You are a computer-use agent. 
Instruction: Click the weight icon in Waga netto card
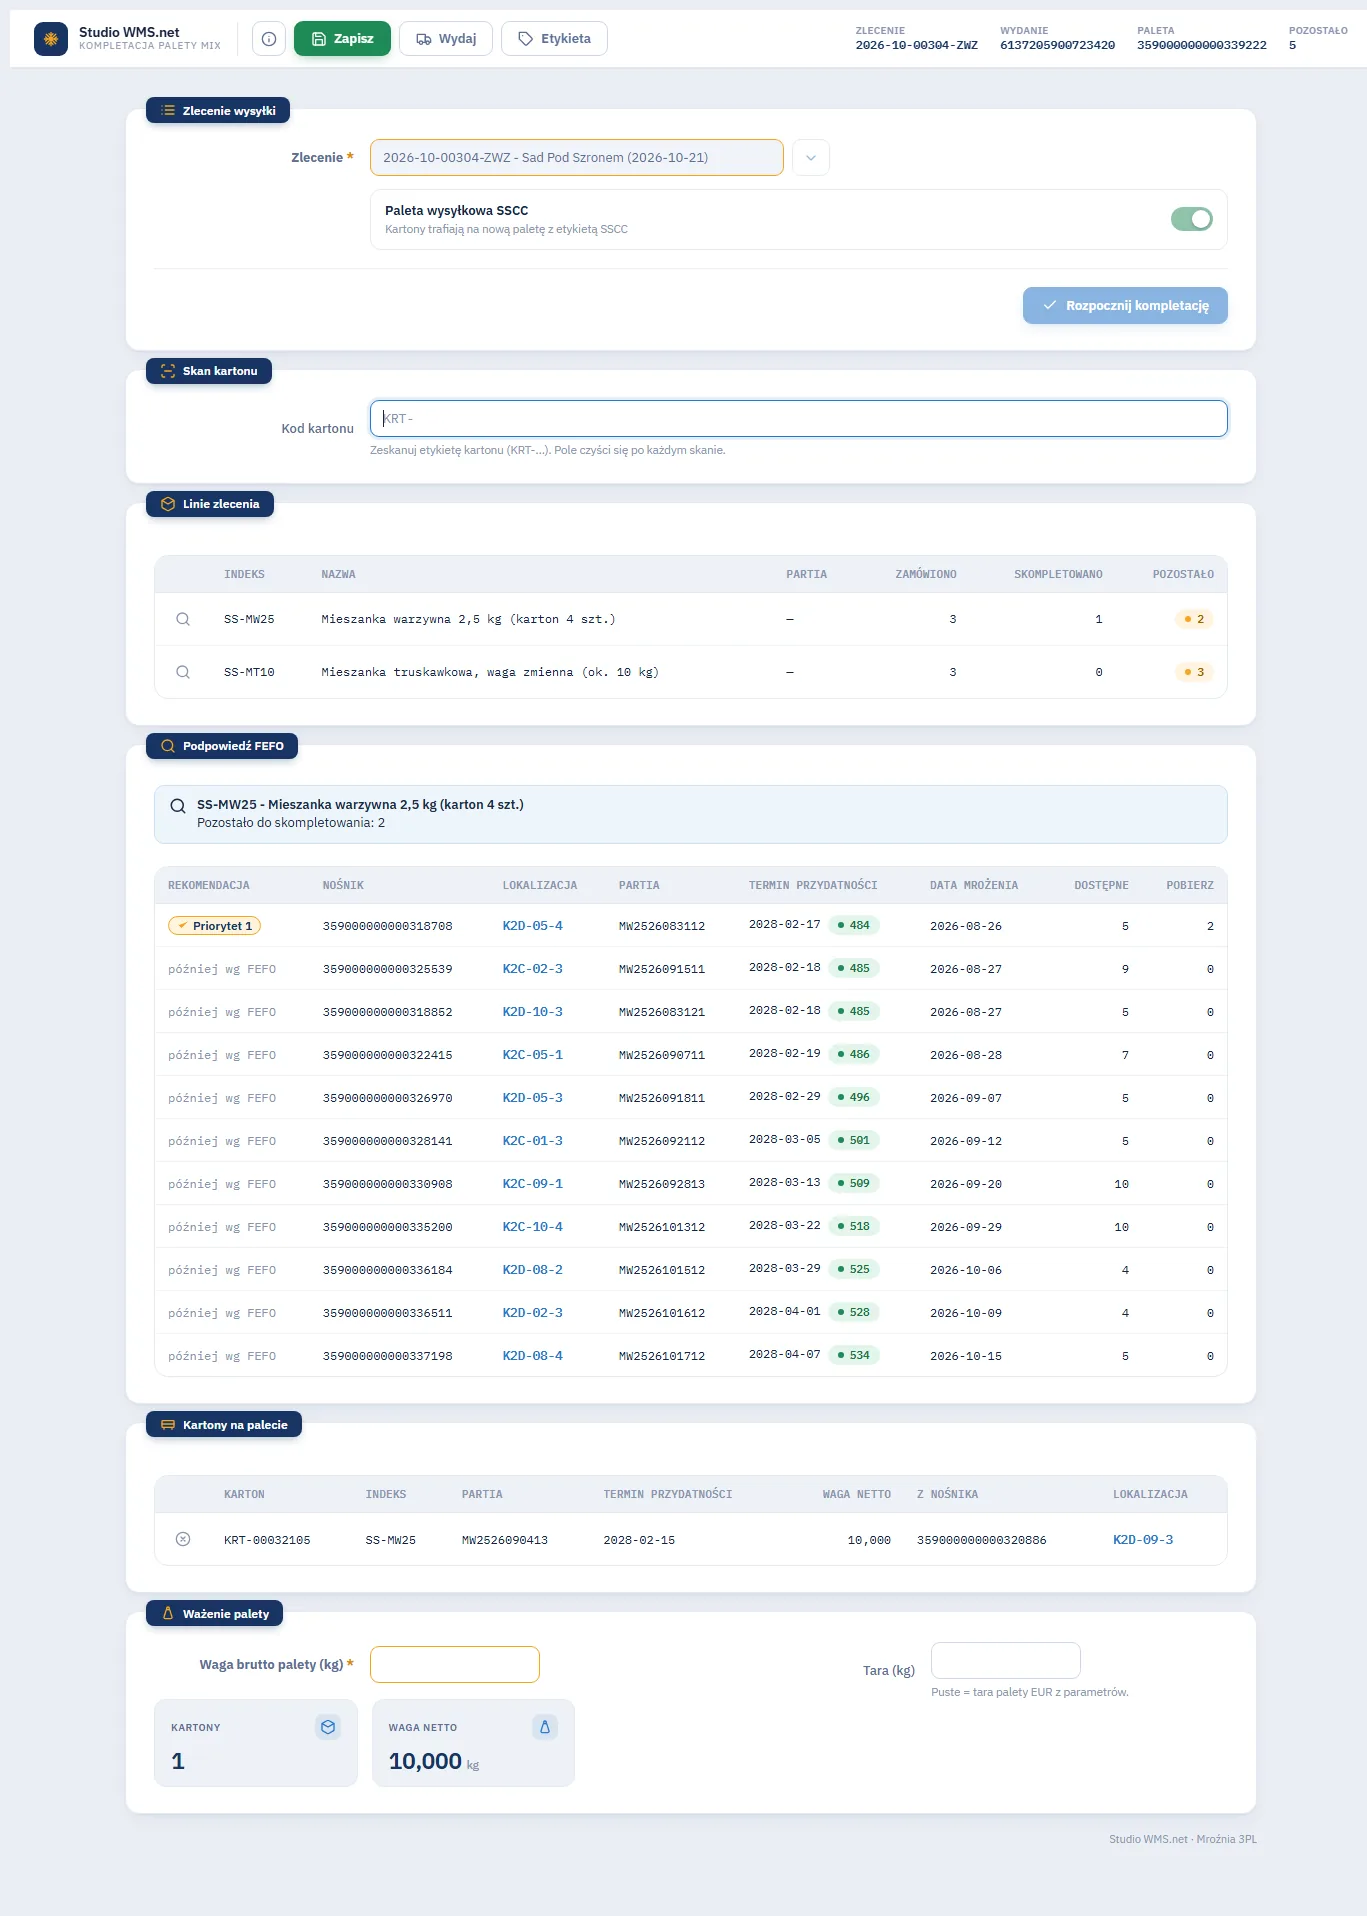pos(545,1727)
